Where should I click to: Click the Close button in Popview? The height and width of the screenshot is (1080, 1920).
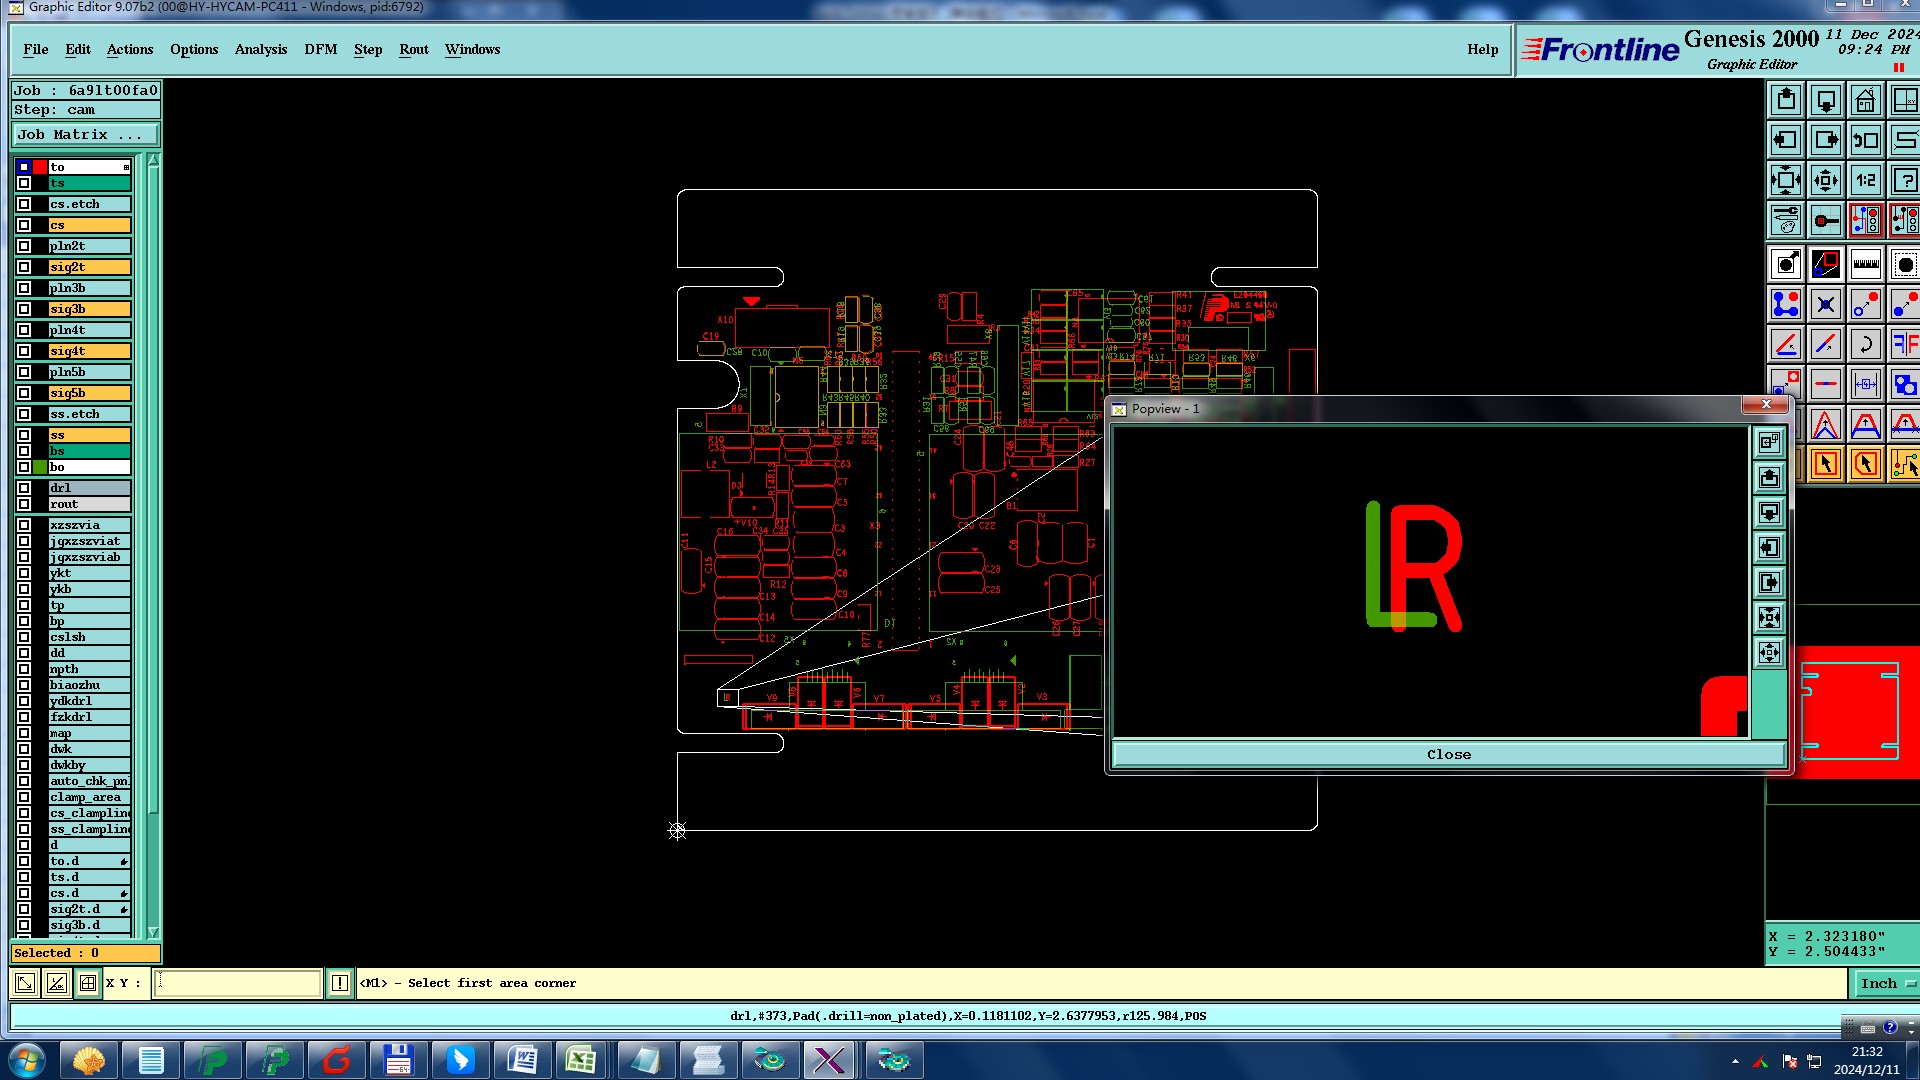coord(1448,755)
